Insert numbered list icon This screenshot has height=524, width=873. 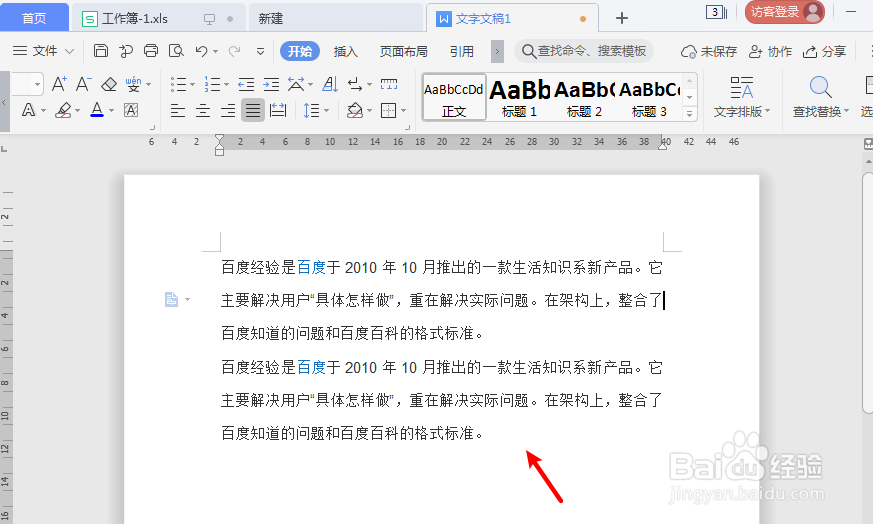[x=212, y=85]
